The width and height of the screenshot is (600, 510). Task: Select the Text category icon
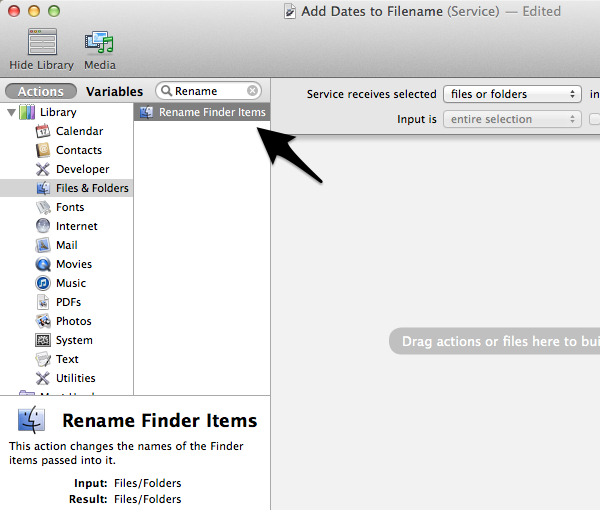(43, 359)
